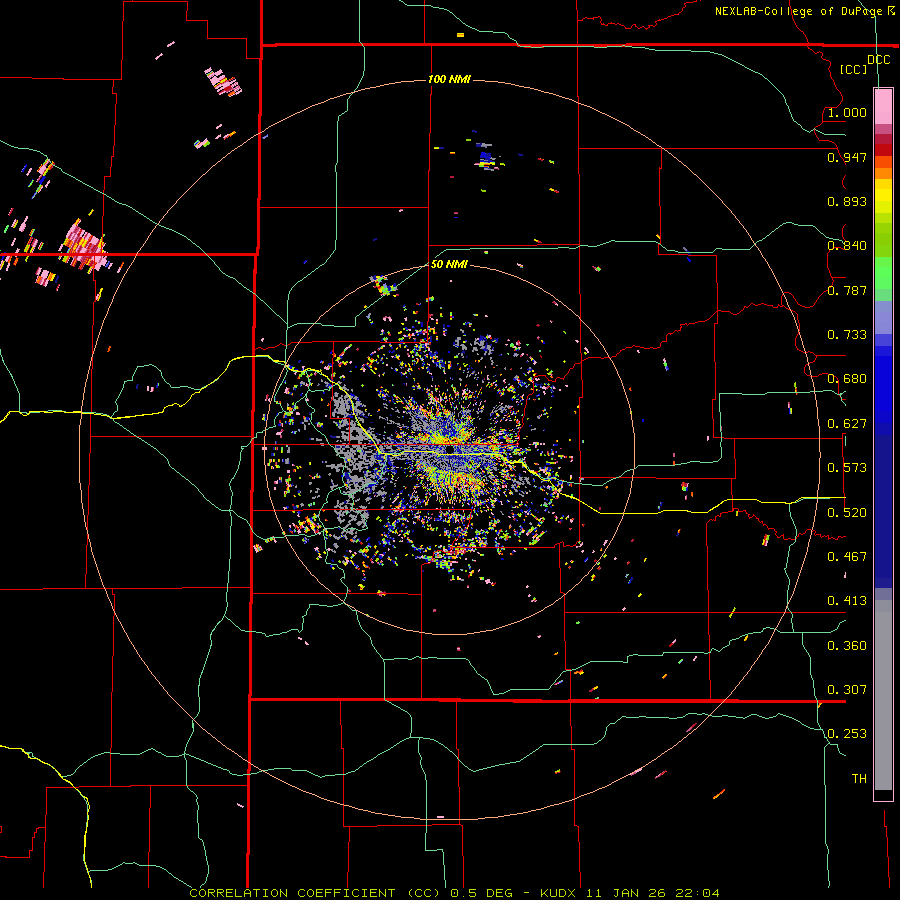Pick the red band near the scale top

pos(883,150)
